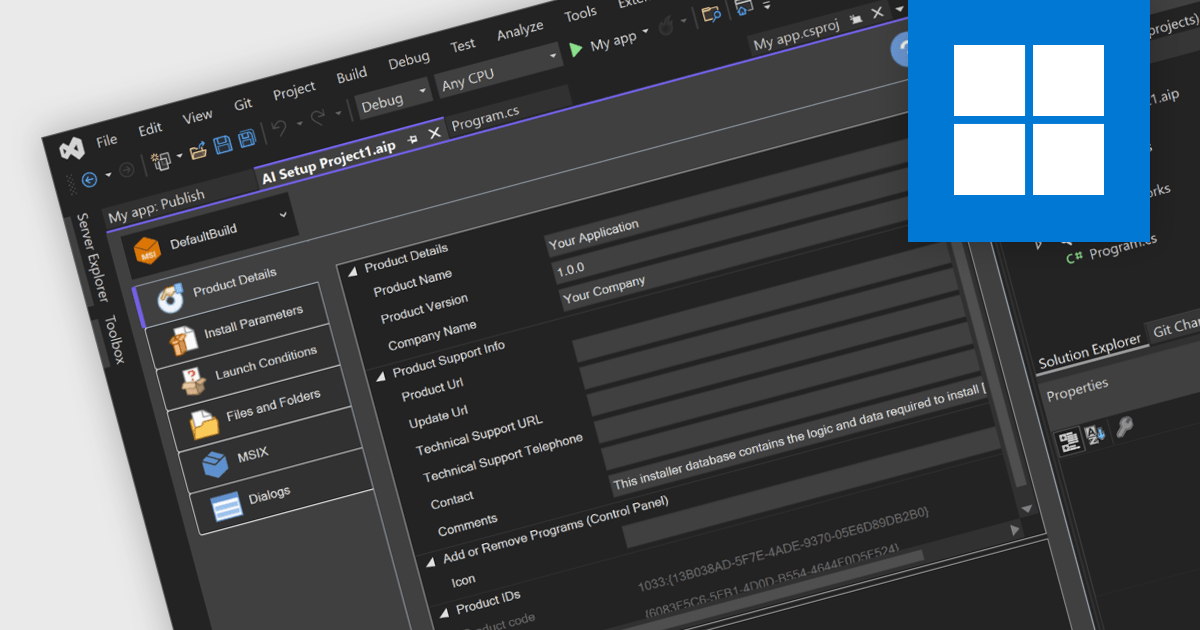The width and height of the screenshot is (1200, 630).
Task: Start debugging with the green play icon
Action: click(x=576, y=48)
